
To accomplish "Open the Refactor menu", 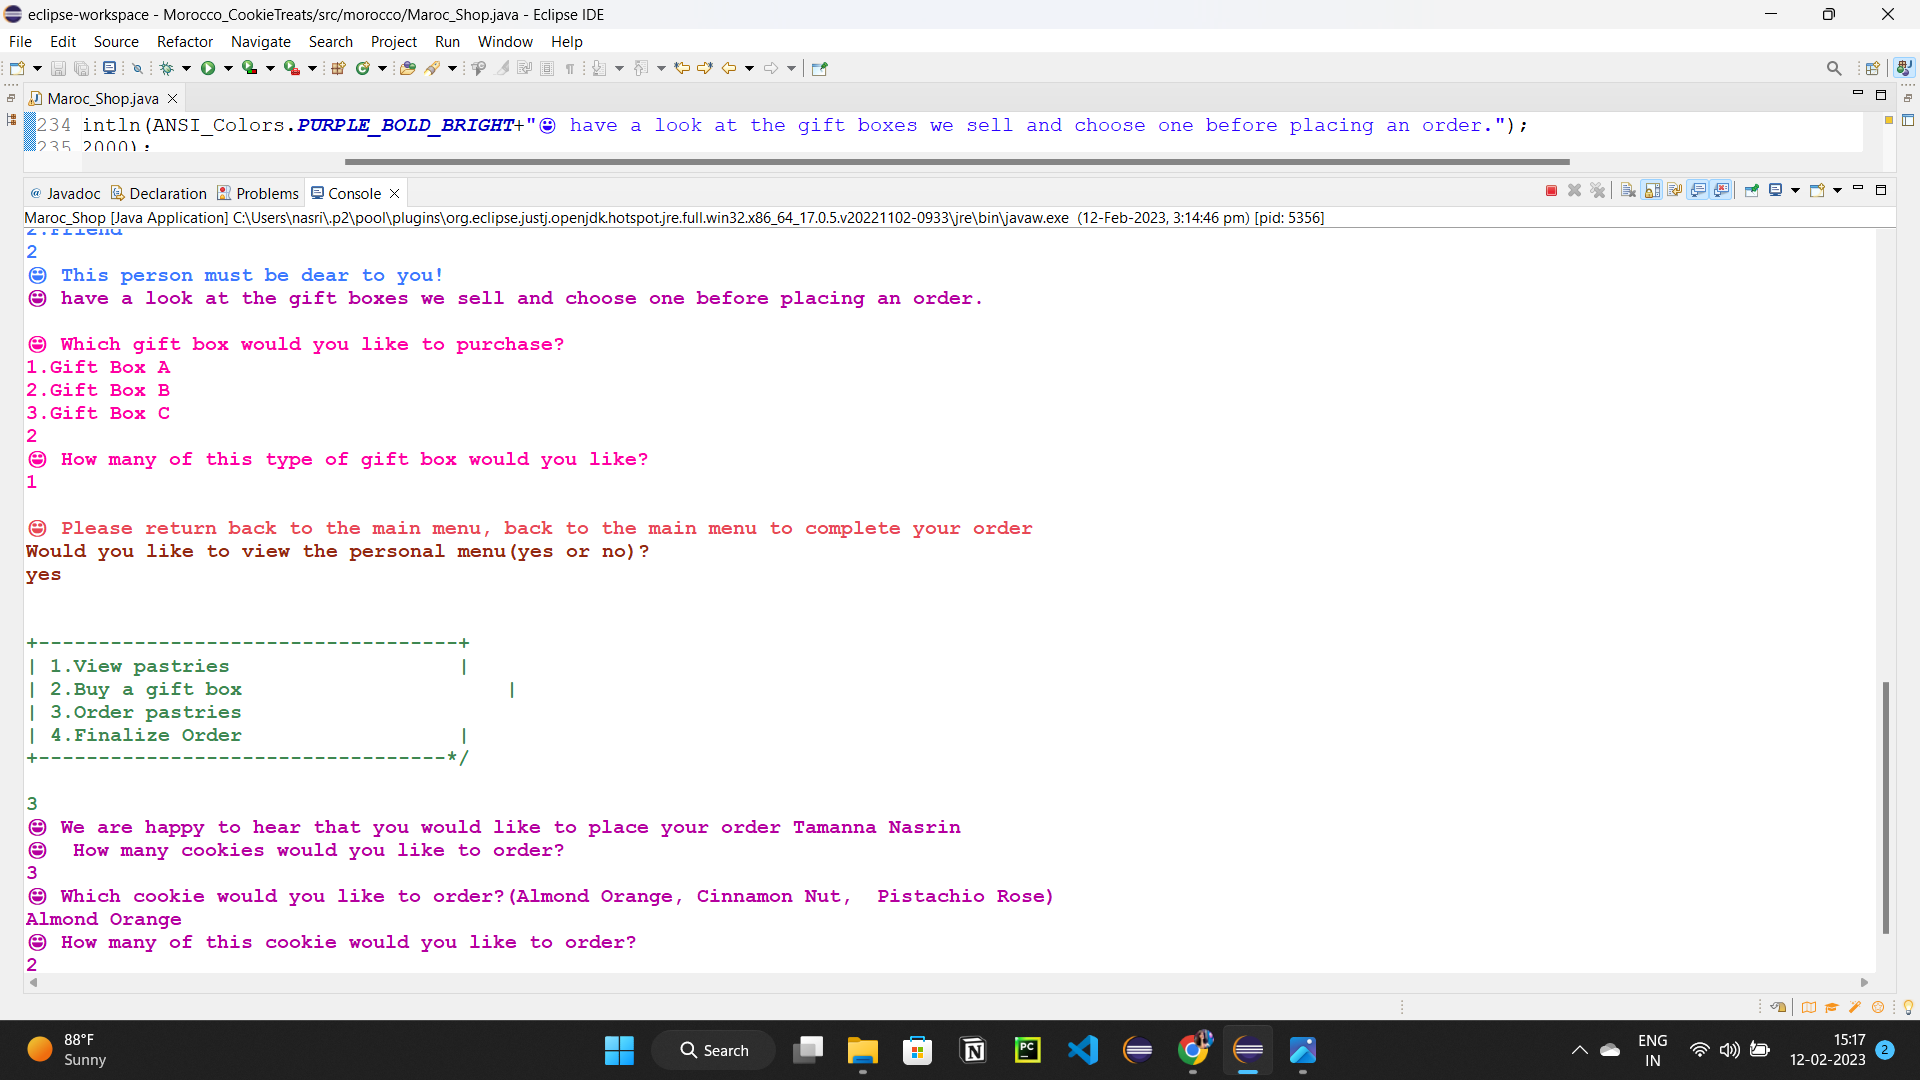I will click(184, 41).
